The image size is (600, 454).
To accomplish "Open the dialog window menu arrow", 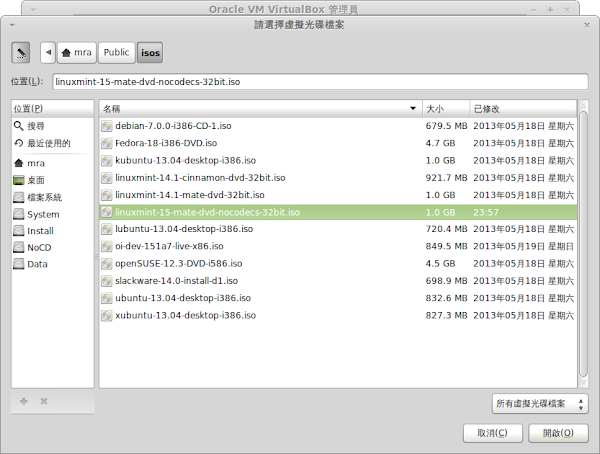I will tap(12, 25).
